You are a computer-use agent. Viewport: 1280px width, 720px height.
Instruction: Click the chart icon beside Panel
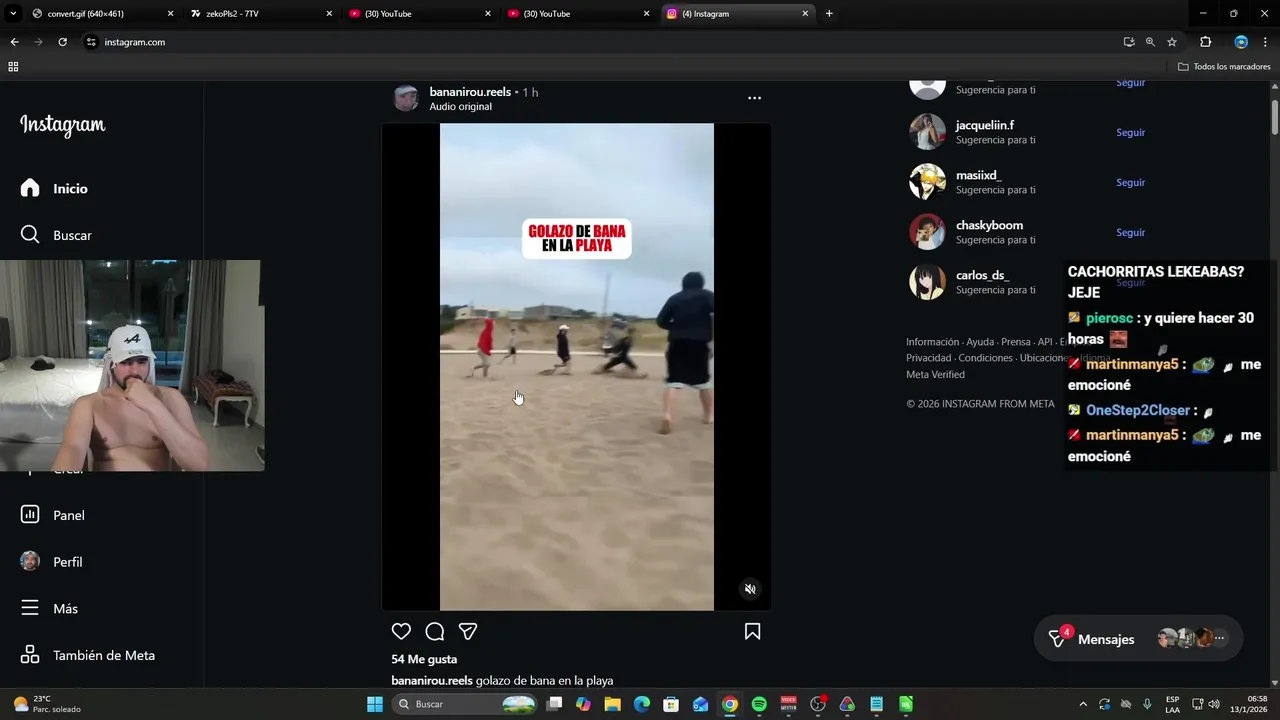30,515
